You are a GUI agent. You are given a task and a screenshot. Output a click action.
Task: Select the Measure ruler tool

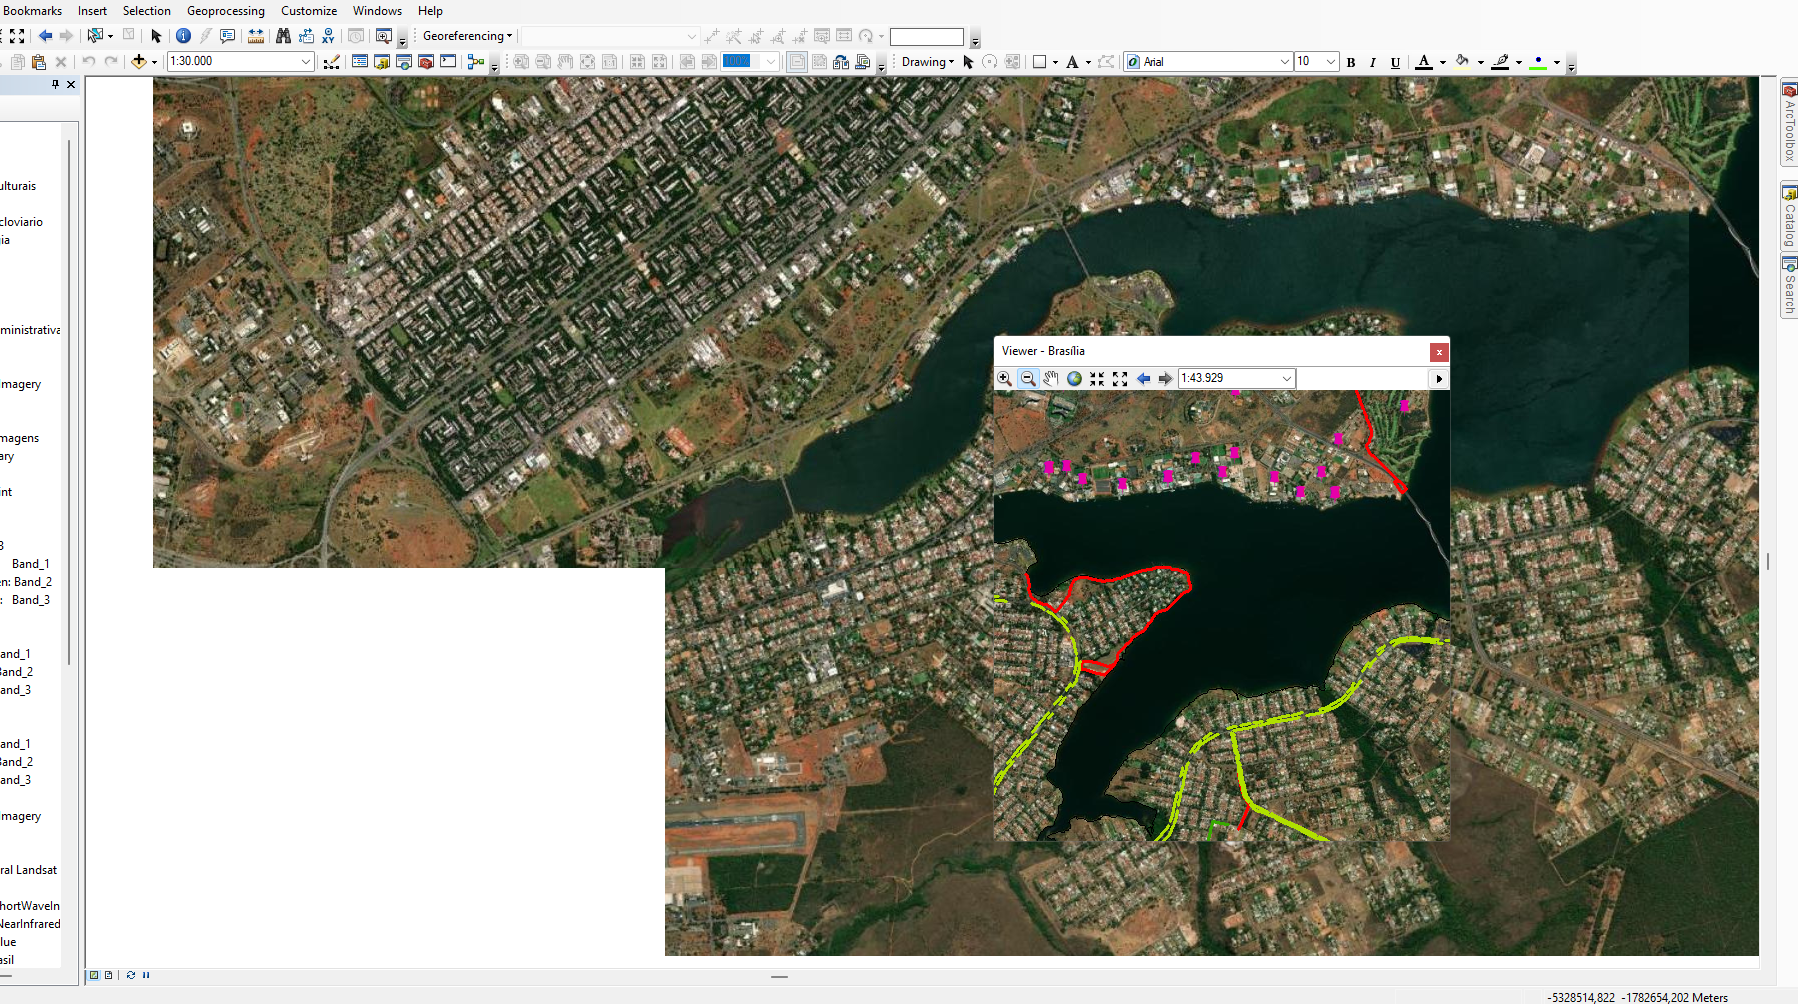(256, 36)
